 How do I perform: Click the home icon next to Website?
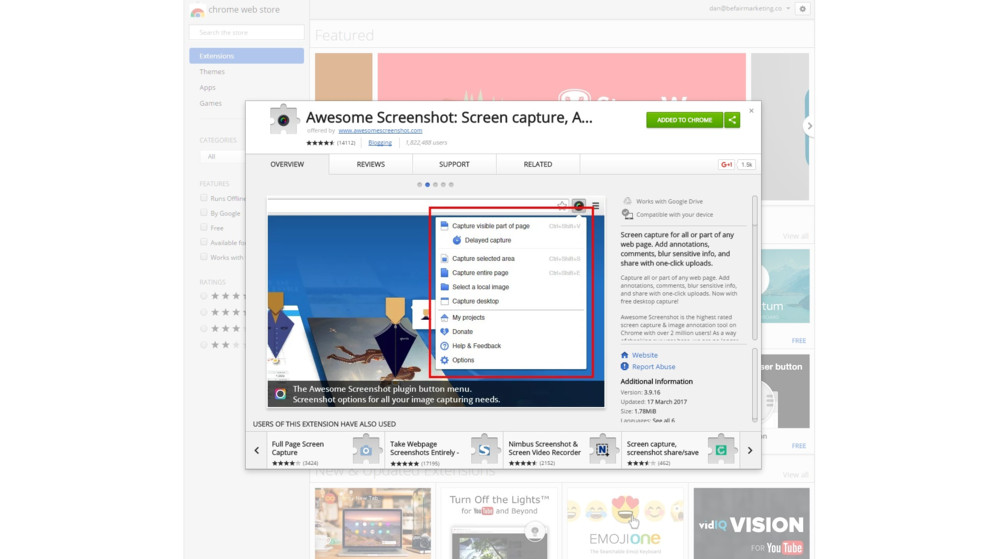click(624, 355)
